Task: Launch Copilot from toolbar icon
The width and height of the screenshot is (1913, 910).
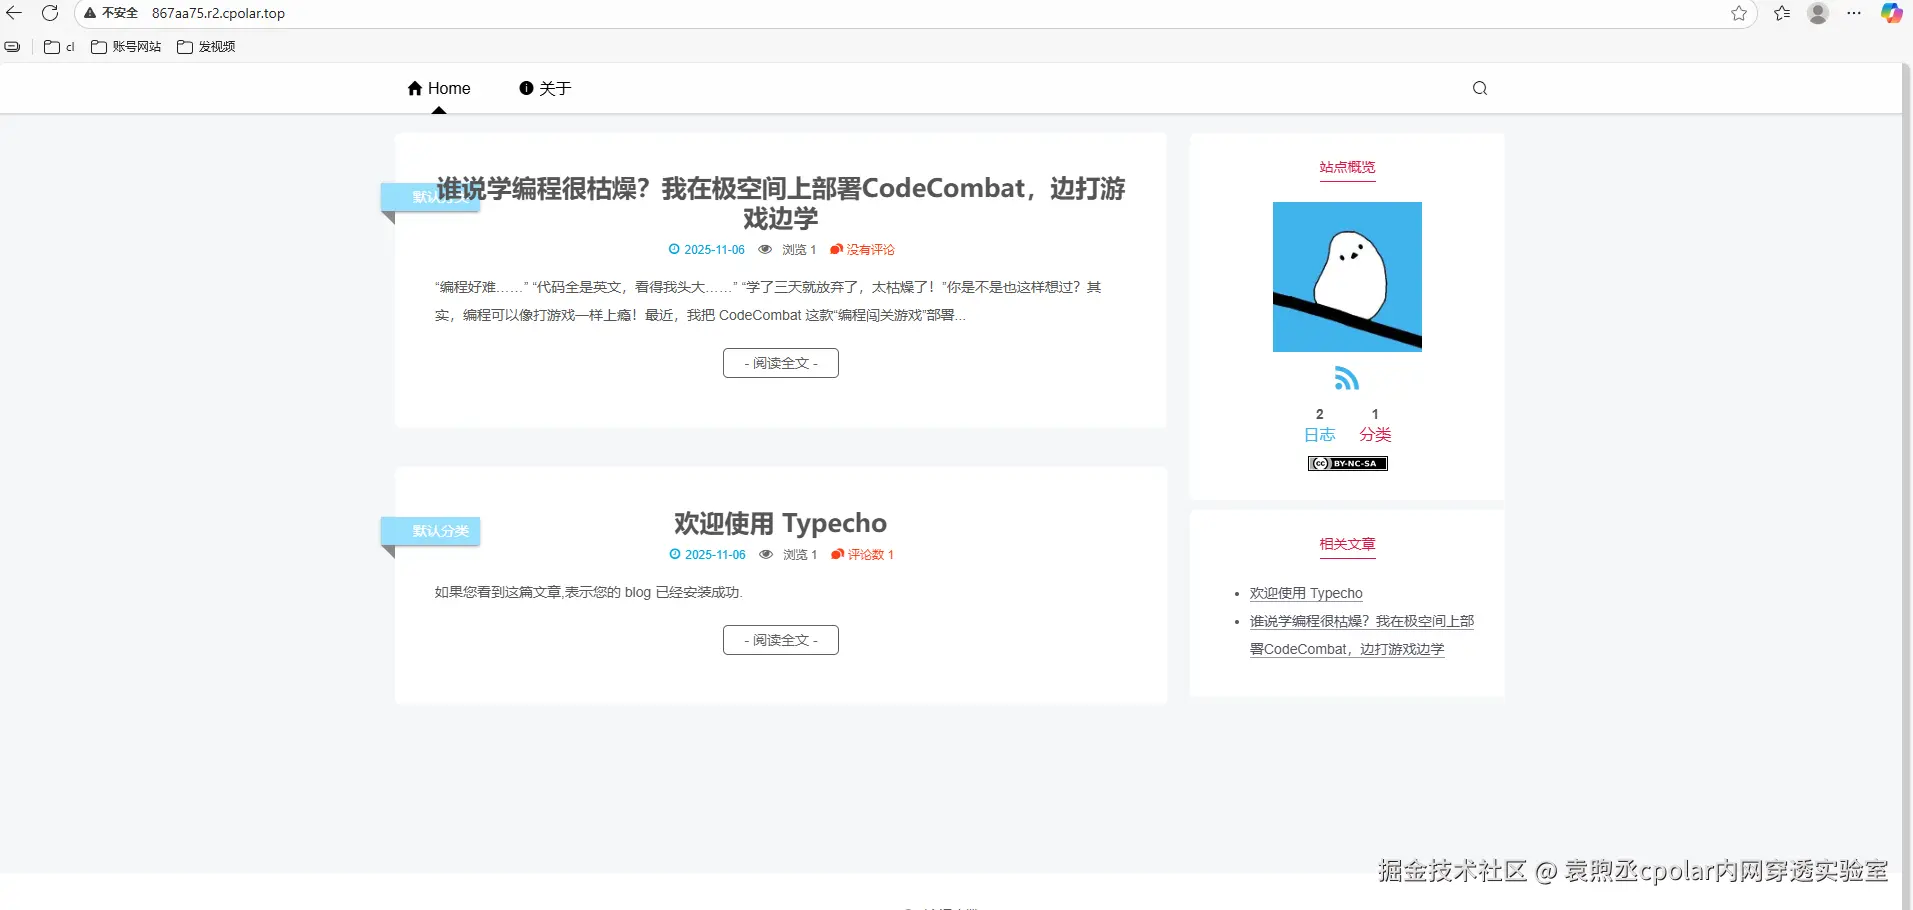Action: pyautogui.click(x=1891, y=13)
